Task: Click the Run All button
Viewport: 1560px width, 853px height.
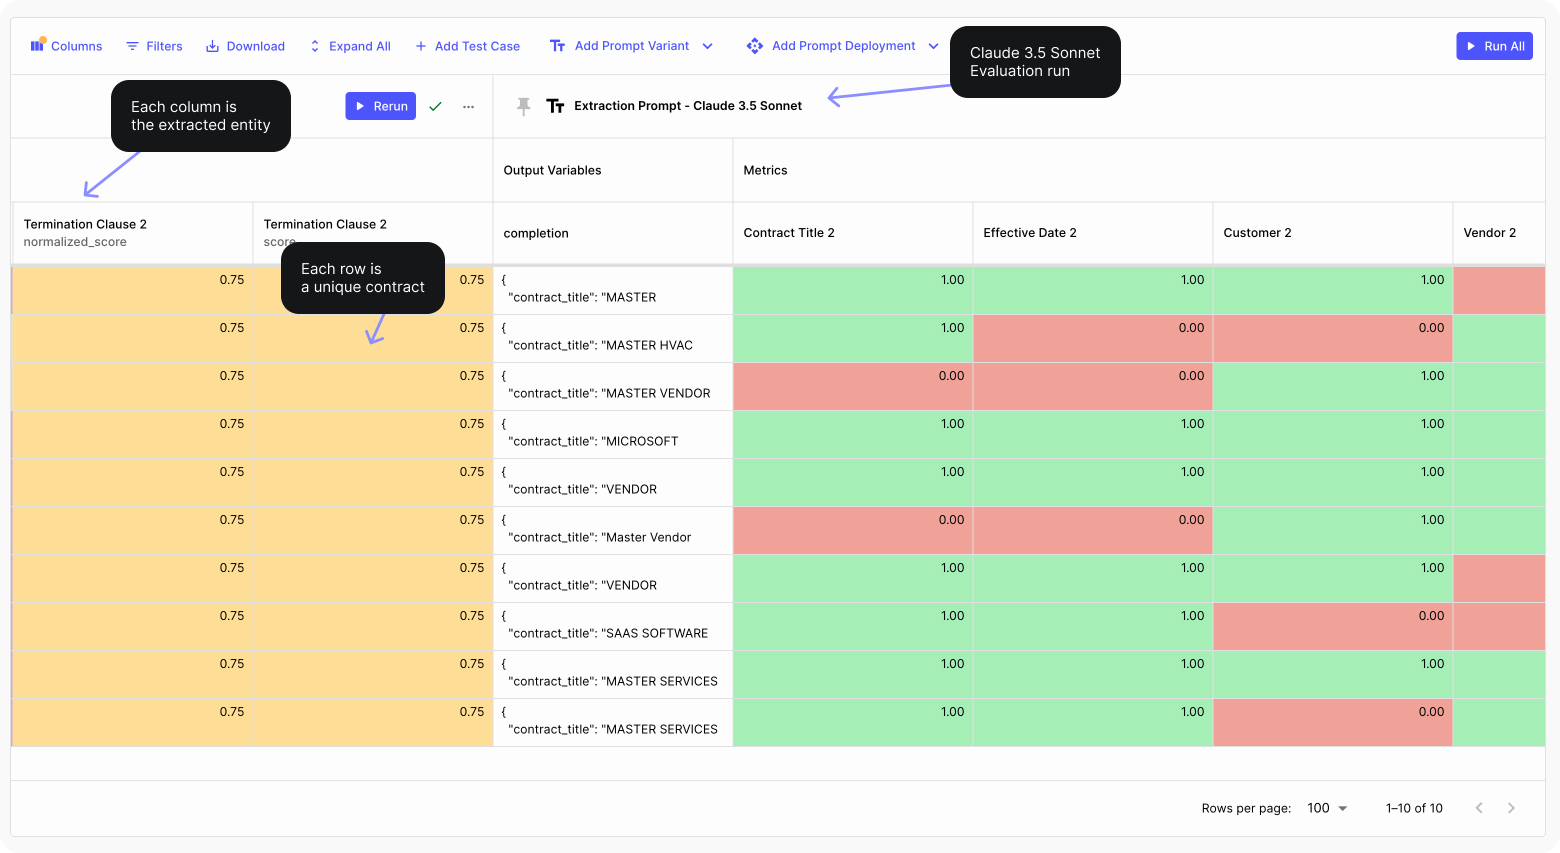Action: pyautogui.click(x=1494, y=46)
